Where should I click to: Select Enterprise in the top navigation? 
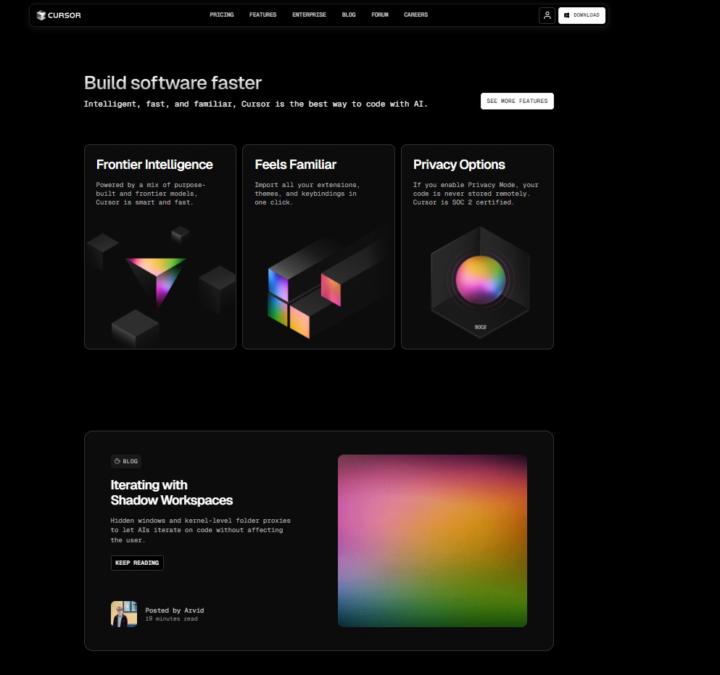pyautogui.click(x=309, y=15)
